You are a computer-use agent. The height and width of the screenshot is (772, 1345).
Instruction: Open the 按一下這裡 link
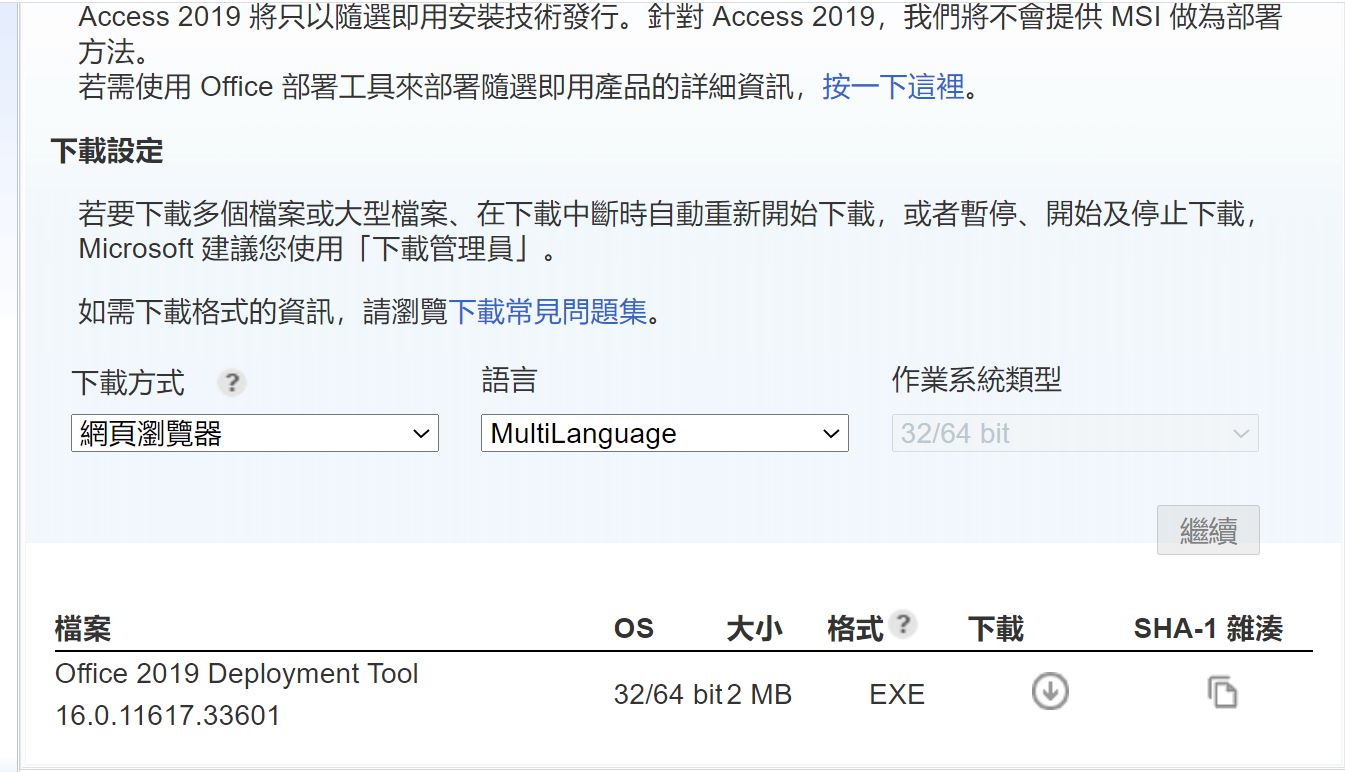(893, 87)
